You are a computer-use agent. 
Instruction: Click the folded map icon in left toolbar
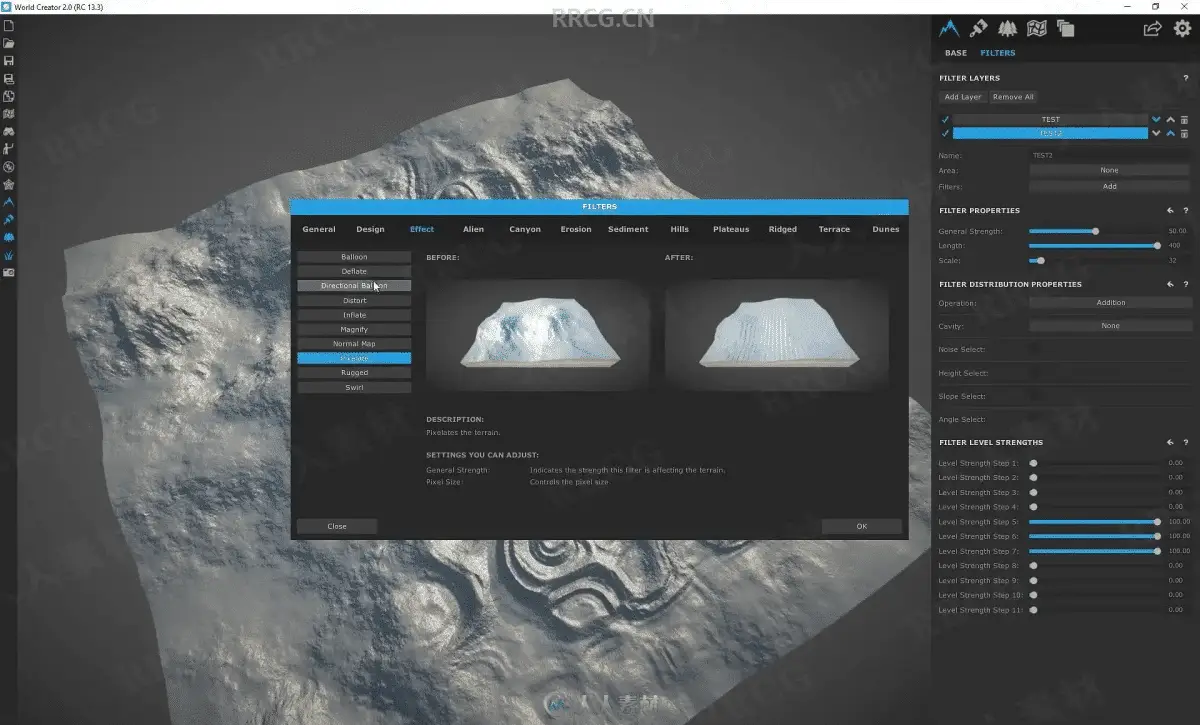pos(9,114)
